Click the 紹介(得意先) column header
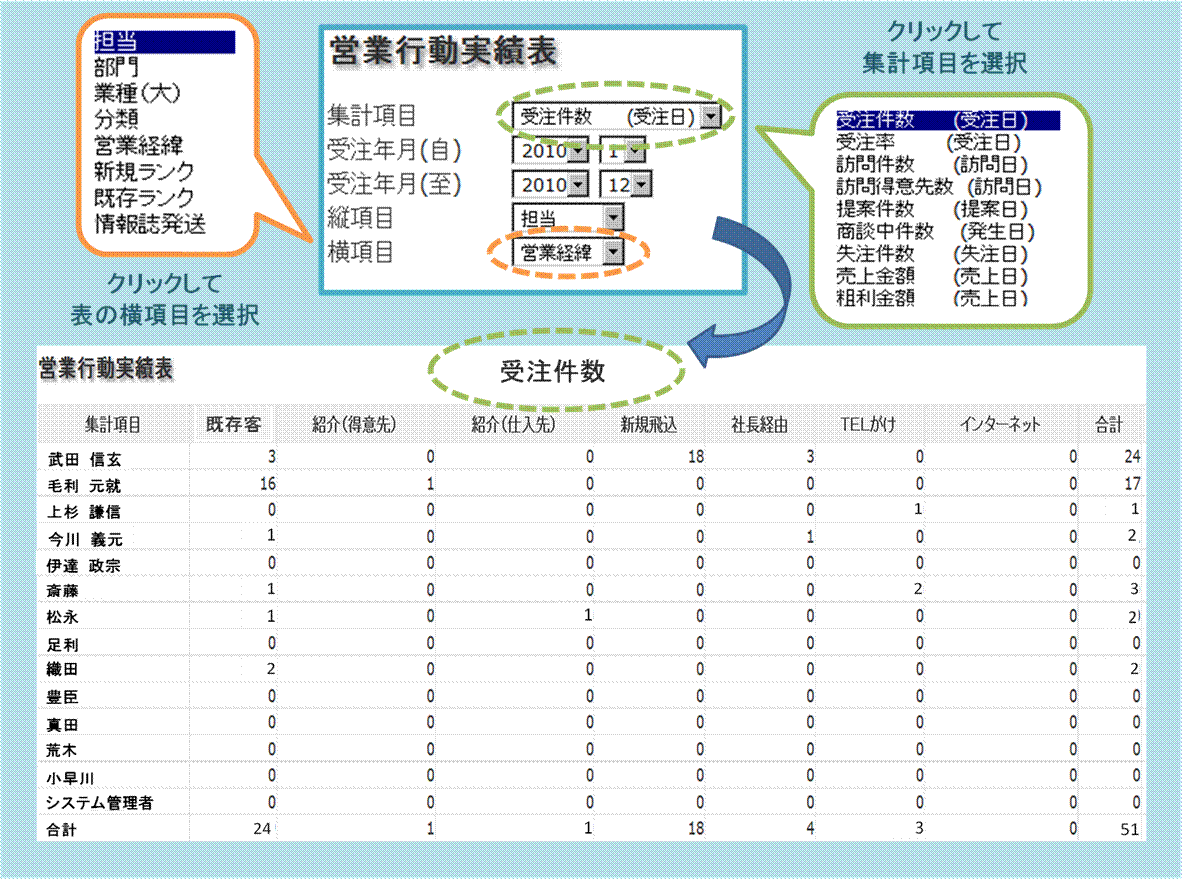The width and height of the screenshot is (1182, 879). 354,424
